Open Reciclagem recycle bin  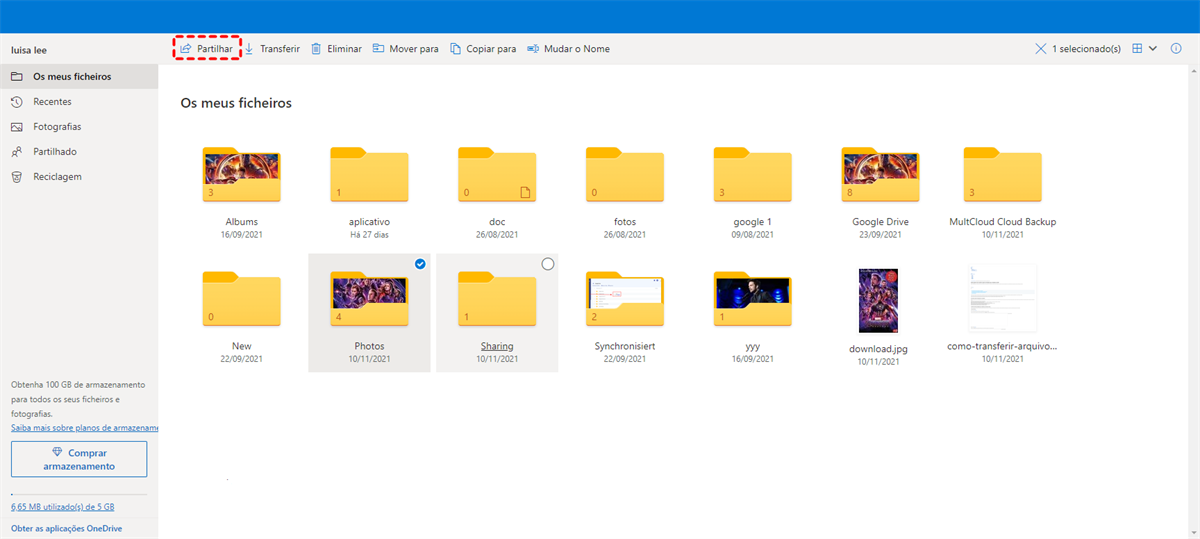(57, 177)
